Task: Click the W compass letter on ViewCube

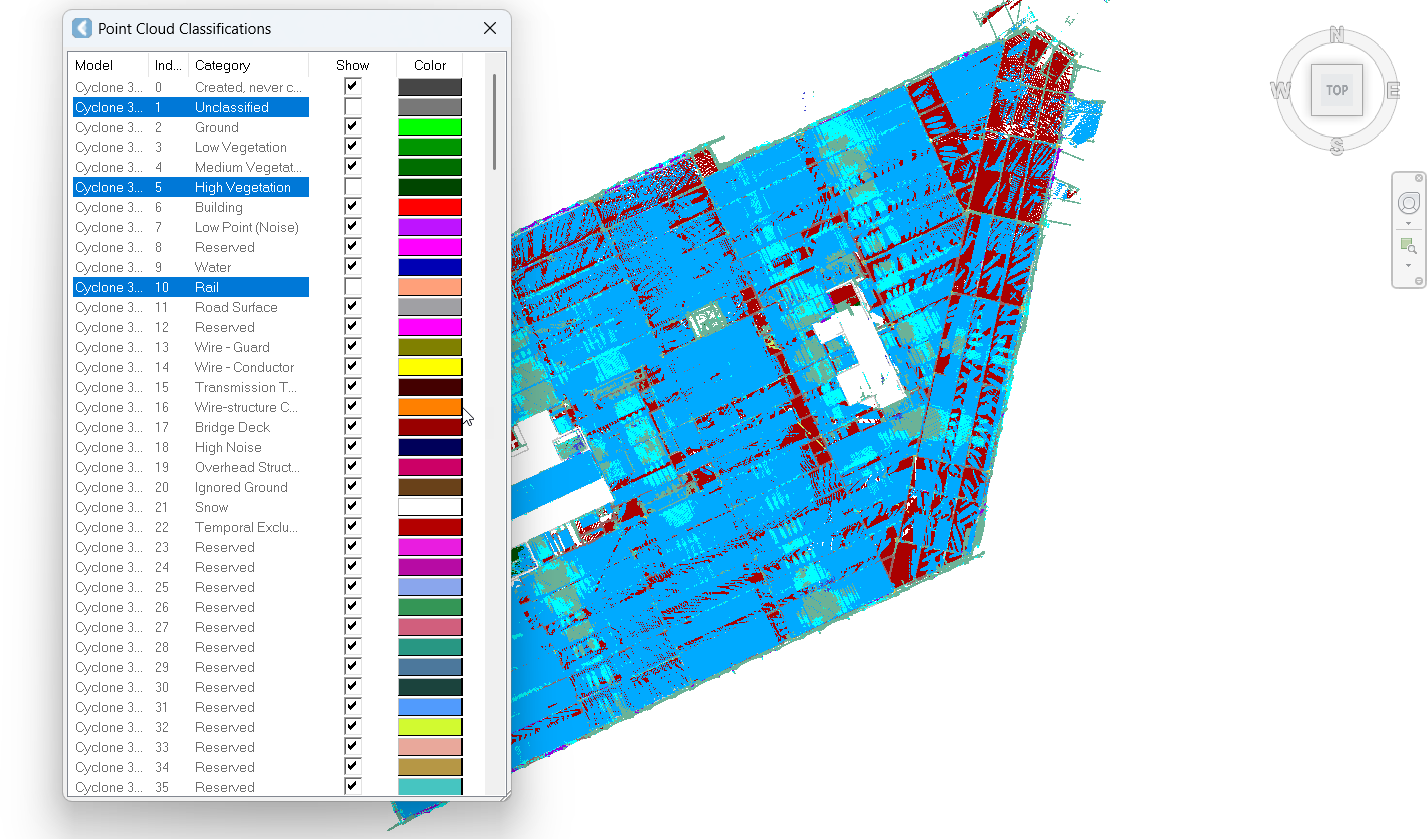Action: tap(1280, 91)
